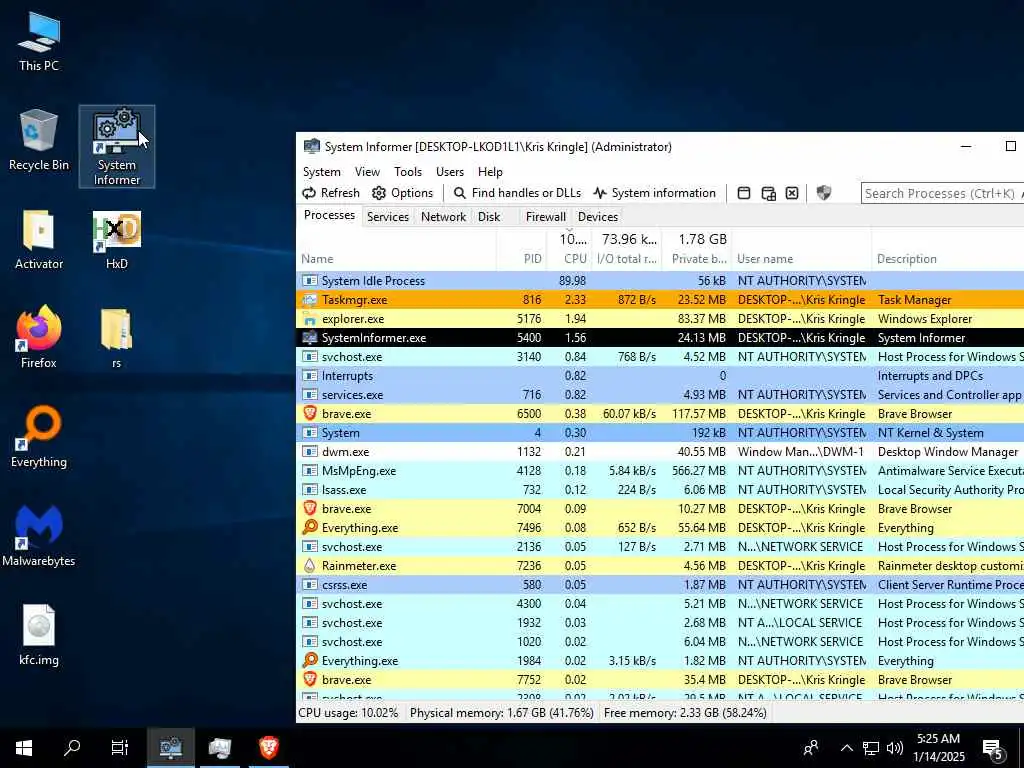Click Physical memory in status bar
This screenshot has height=768, width=1024.
click(502, 712)
